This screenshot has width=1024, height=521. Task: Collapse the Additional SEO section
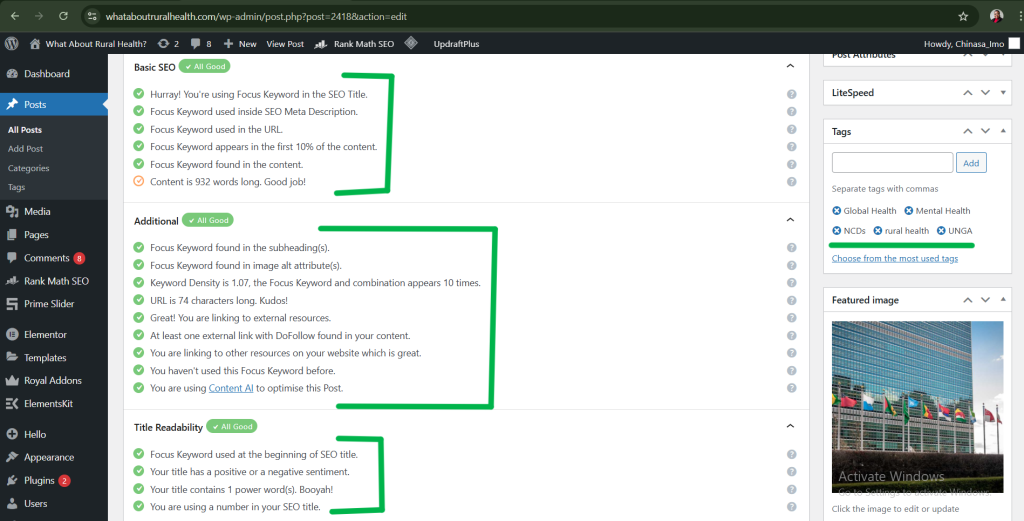[x=790, y=220]
